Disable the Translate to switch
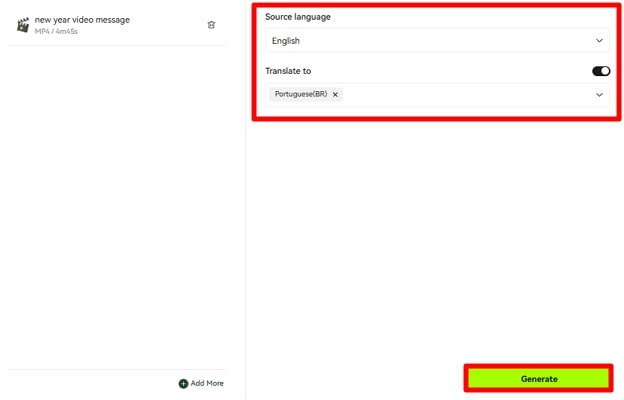Viewport: 624px width, 400px height. (x=601, y=71)
